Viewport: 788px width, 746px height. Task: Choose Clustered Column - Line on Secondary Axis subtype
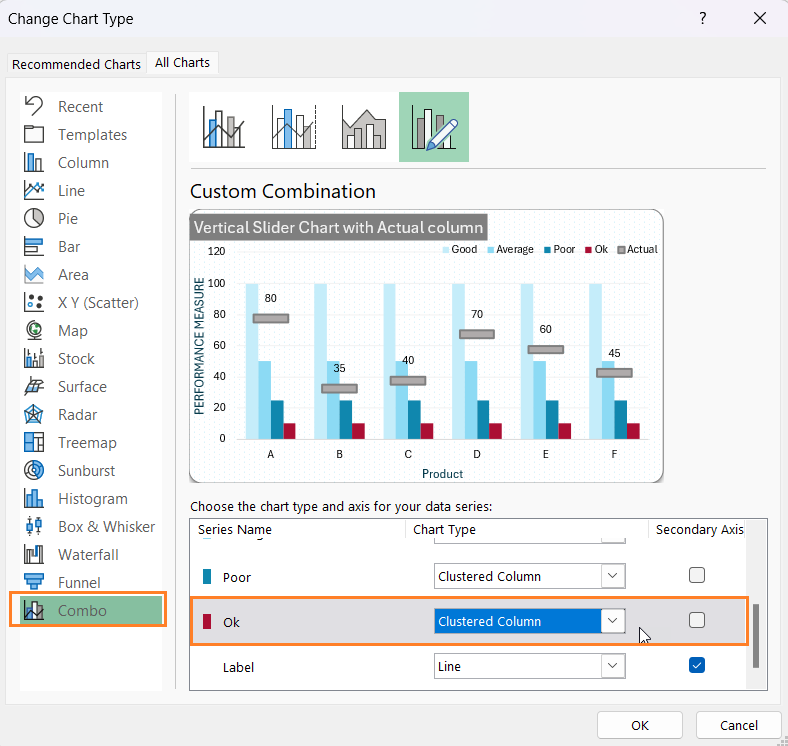click(294, 127)
